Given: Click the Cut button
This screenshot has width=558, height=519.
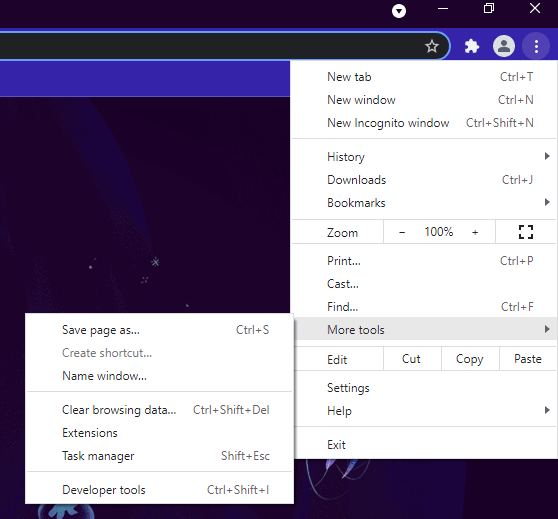Looking at the screenshot, I should [x=412, y=359].
